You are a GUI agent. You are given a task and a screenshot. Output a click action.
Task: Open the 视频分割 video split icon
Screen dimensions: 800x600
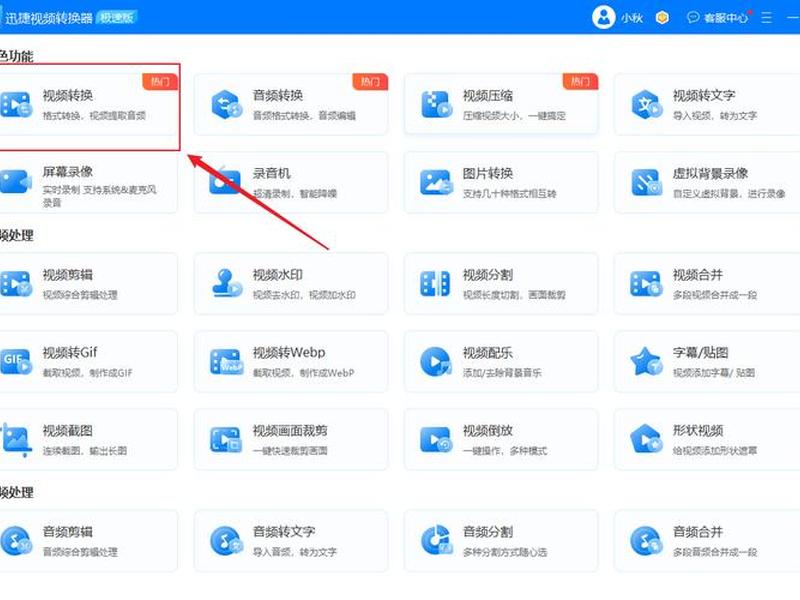(435, 284)
